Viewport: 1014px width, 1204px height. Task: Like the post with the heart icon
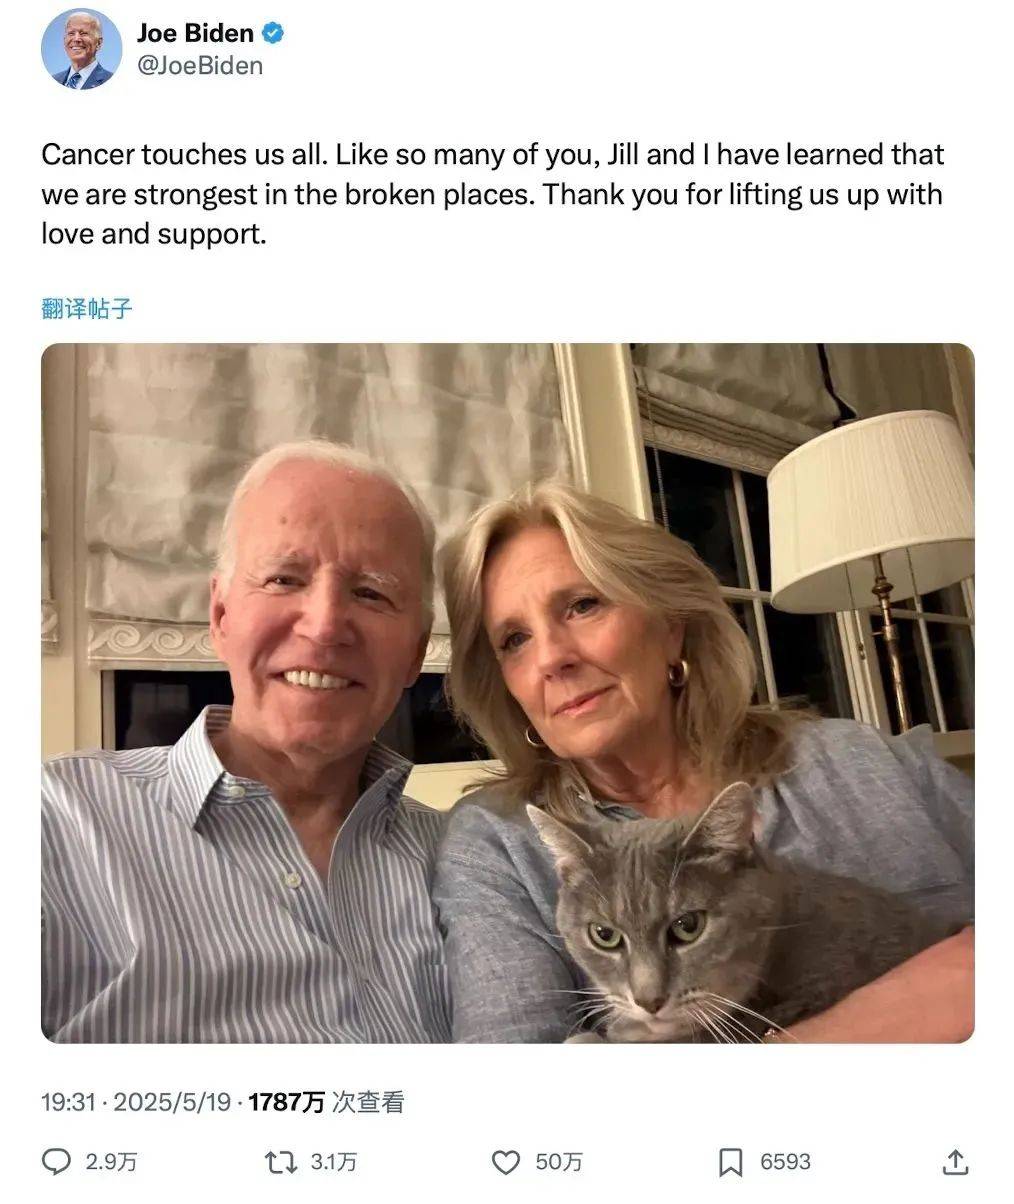507,1161
